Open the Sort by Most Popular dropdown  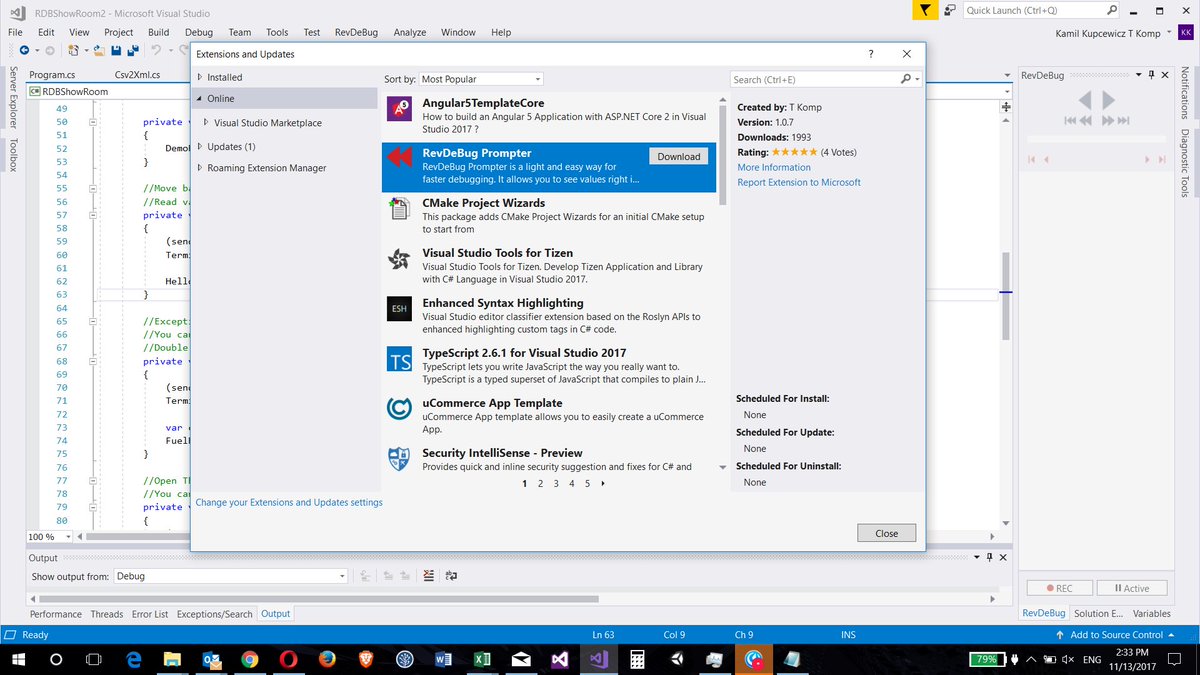point(481,79)
